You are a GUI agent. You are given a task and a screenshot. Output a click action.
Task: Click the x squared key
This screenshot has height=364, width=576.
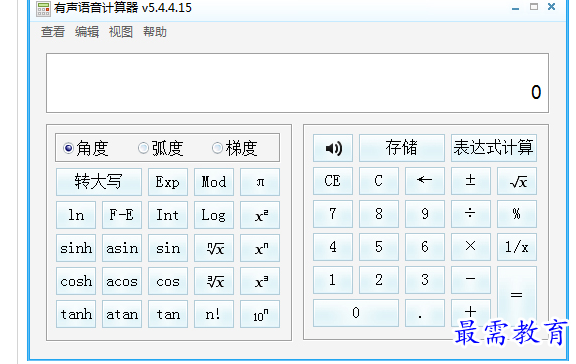[x=260, y=215]
